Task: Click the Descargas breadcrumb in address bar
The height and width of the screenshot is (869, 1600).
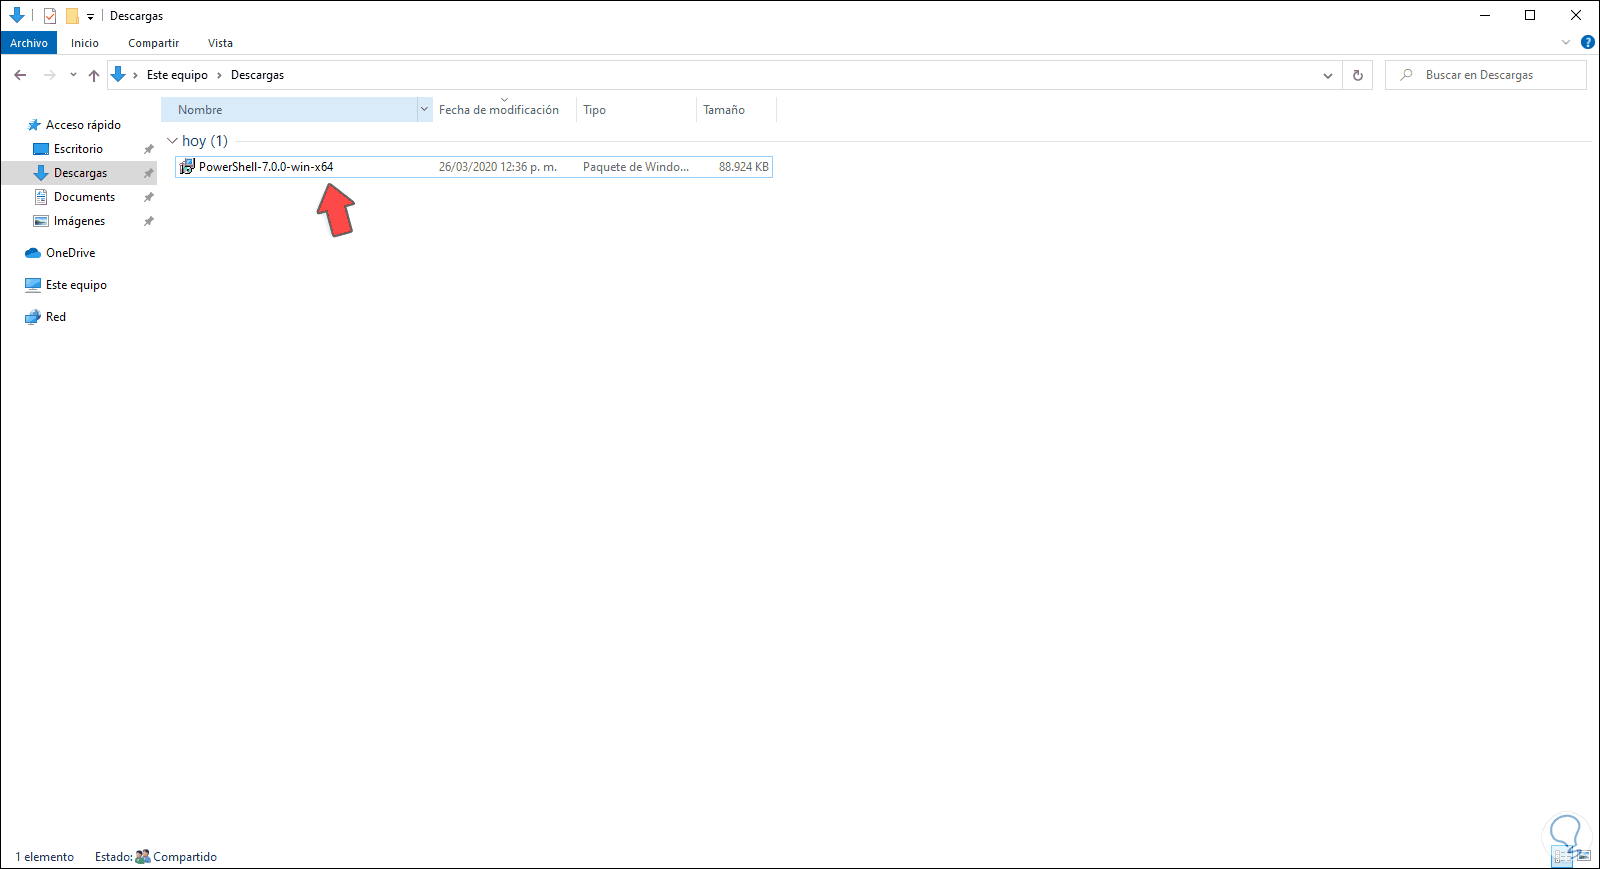Action: (x=257, y=75)
